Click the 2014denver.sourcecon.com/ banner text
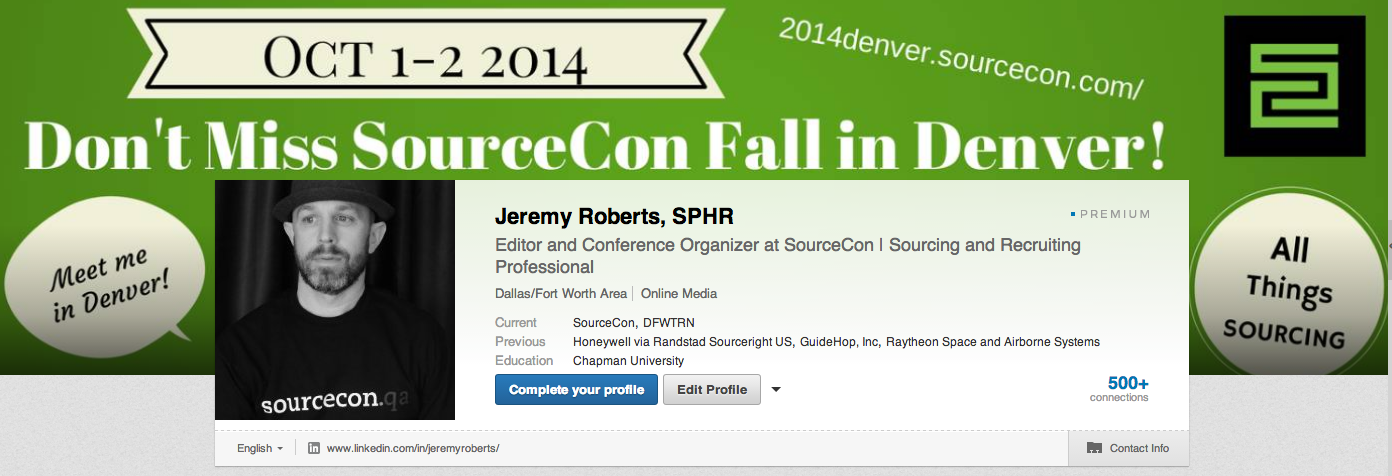The height and width of the screenshot is (476, 1392). click(960, 59)
